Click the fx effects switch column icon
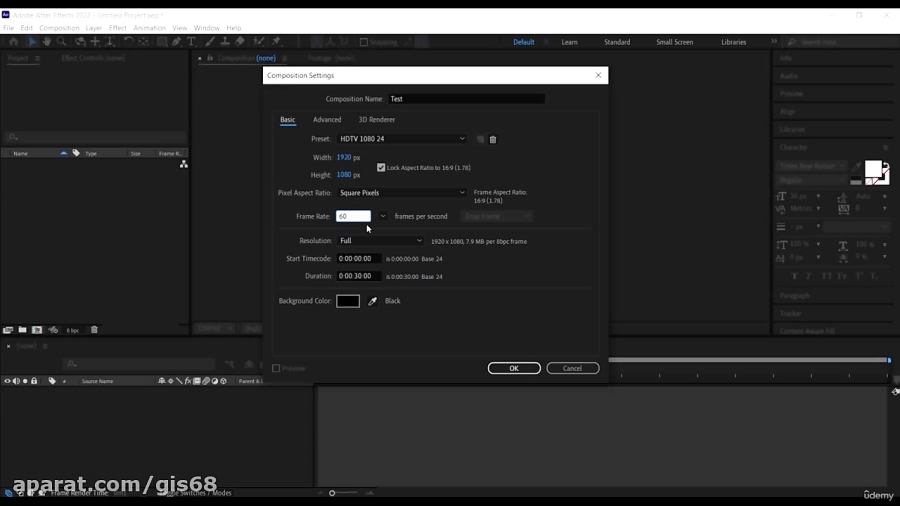This screenshot has height=506, width=900. point(188,381)
